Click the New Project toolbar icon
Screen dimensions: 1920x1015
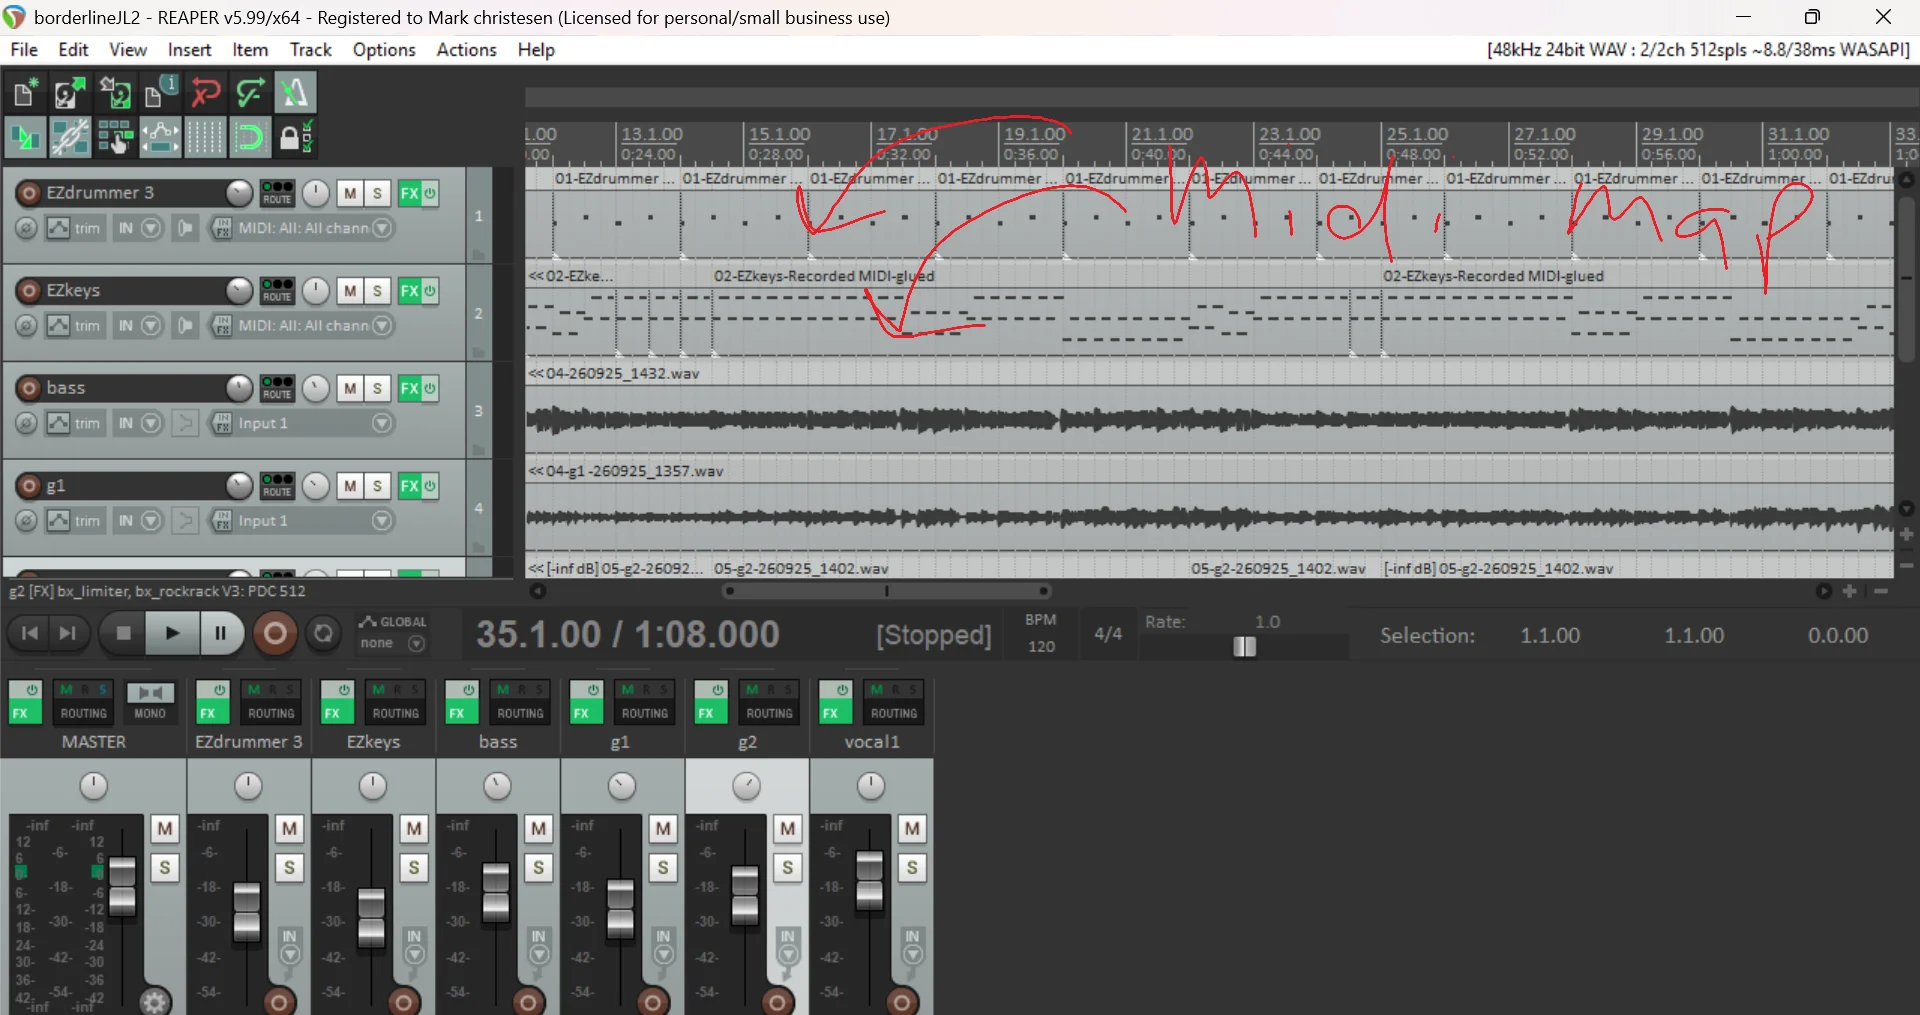[25, 93]
